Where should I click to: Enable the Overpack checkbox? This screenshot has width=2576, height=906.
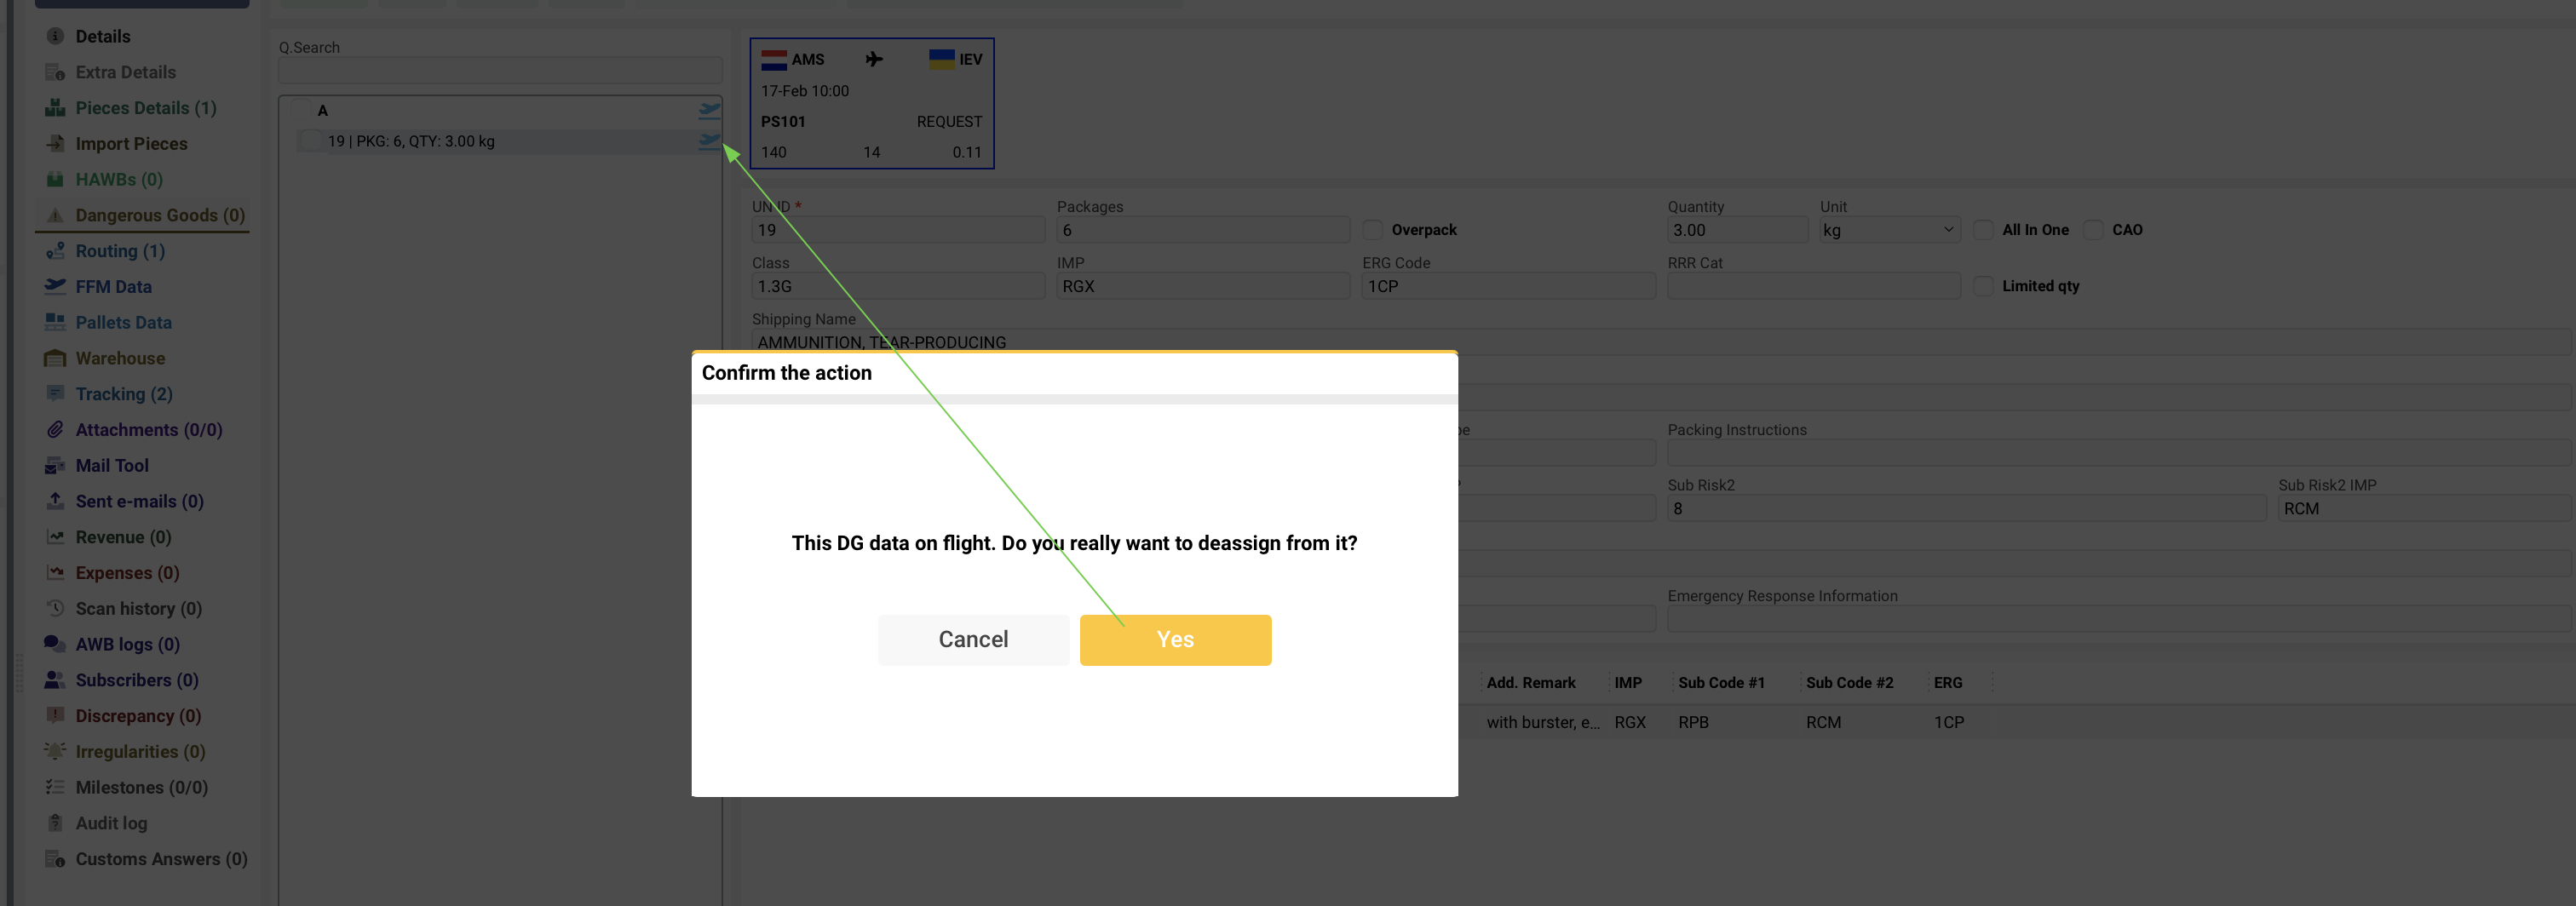pyautogui.click(x=1373, y=230)
